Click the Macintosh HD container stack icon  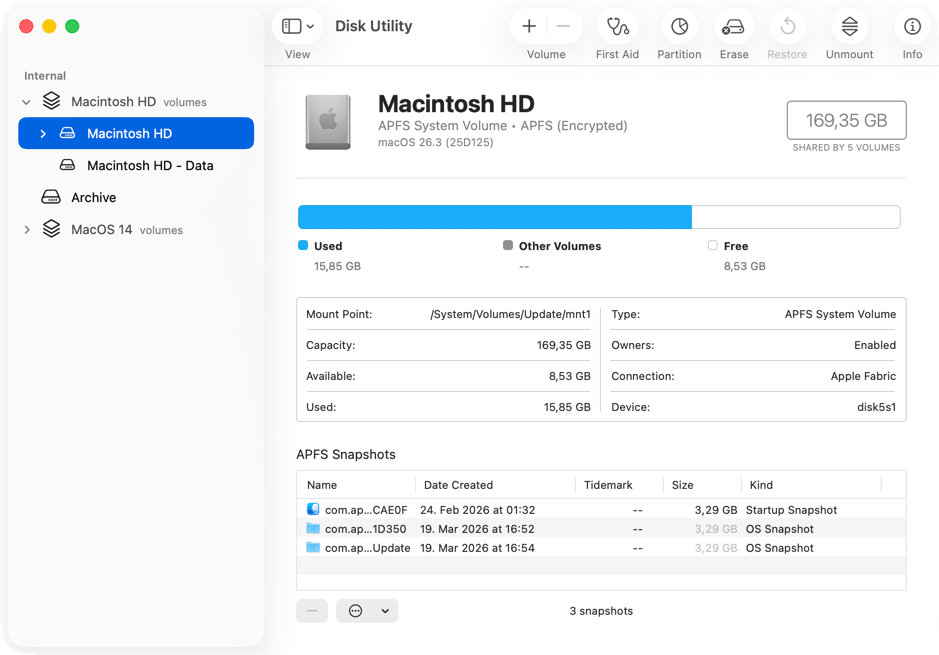(x=52, y=101)
